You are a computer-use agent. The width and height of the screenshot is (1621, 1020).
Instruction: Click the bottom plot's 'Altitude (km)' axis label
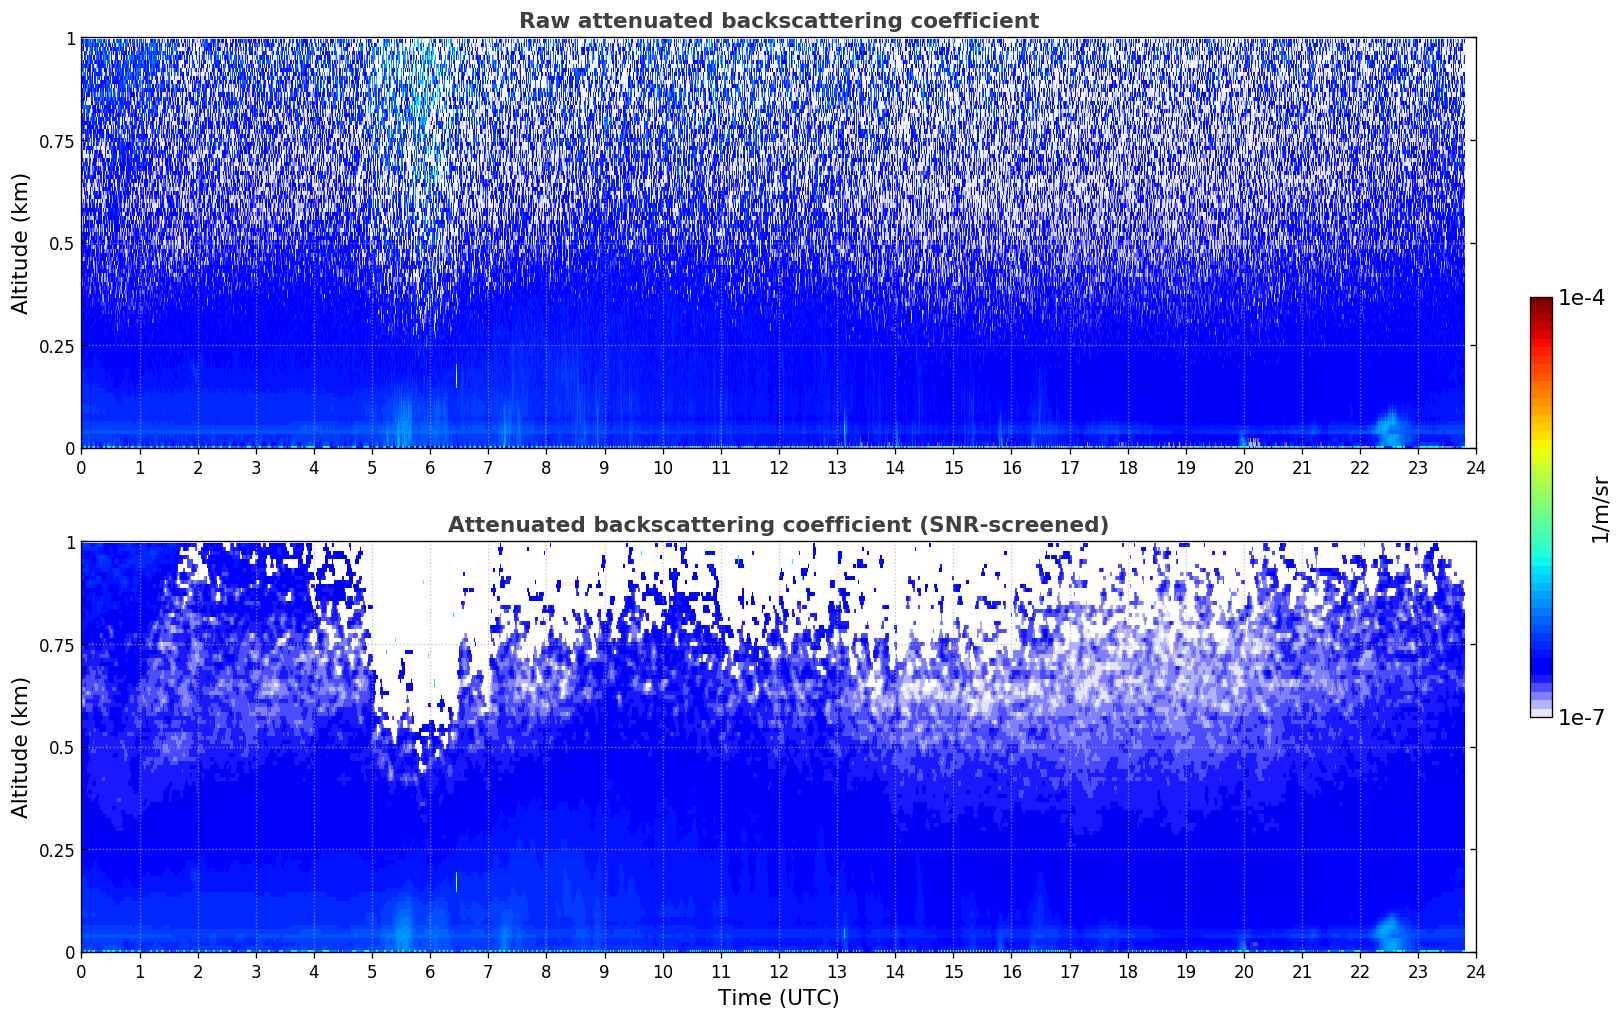coord(21,747)
